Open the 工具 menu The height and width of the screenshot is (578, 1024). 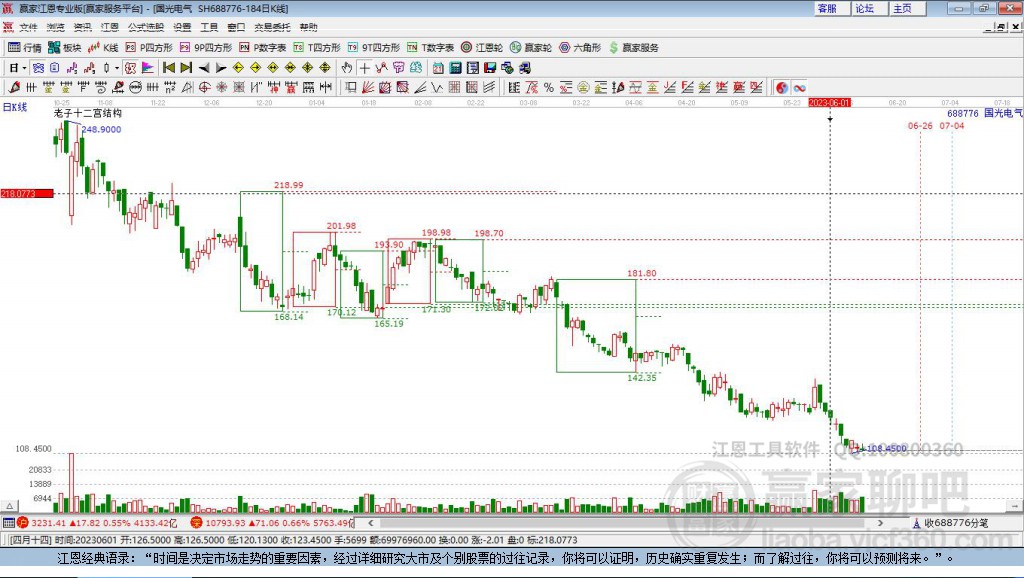(x=209, y=27)
